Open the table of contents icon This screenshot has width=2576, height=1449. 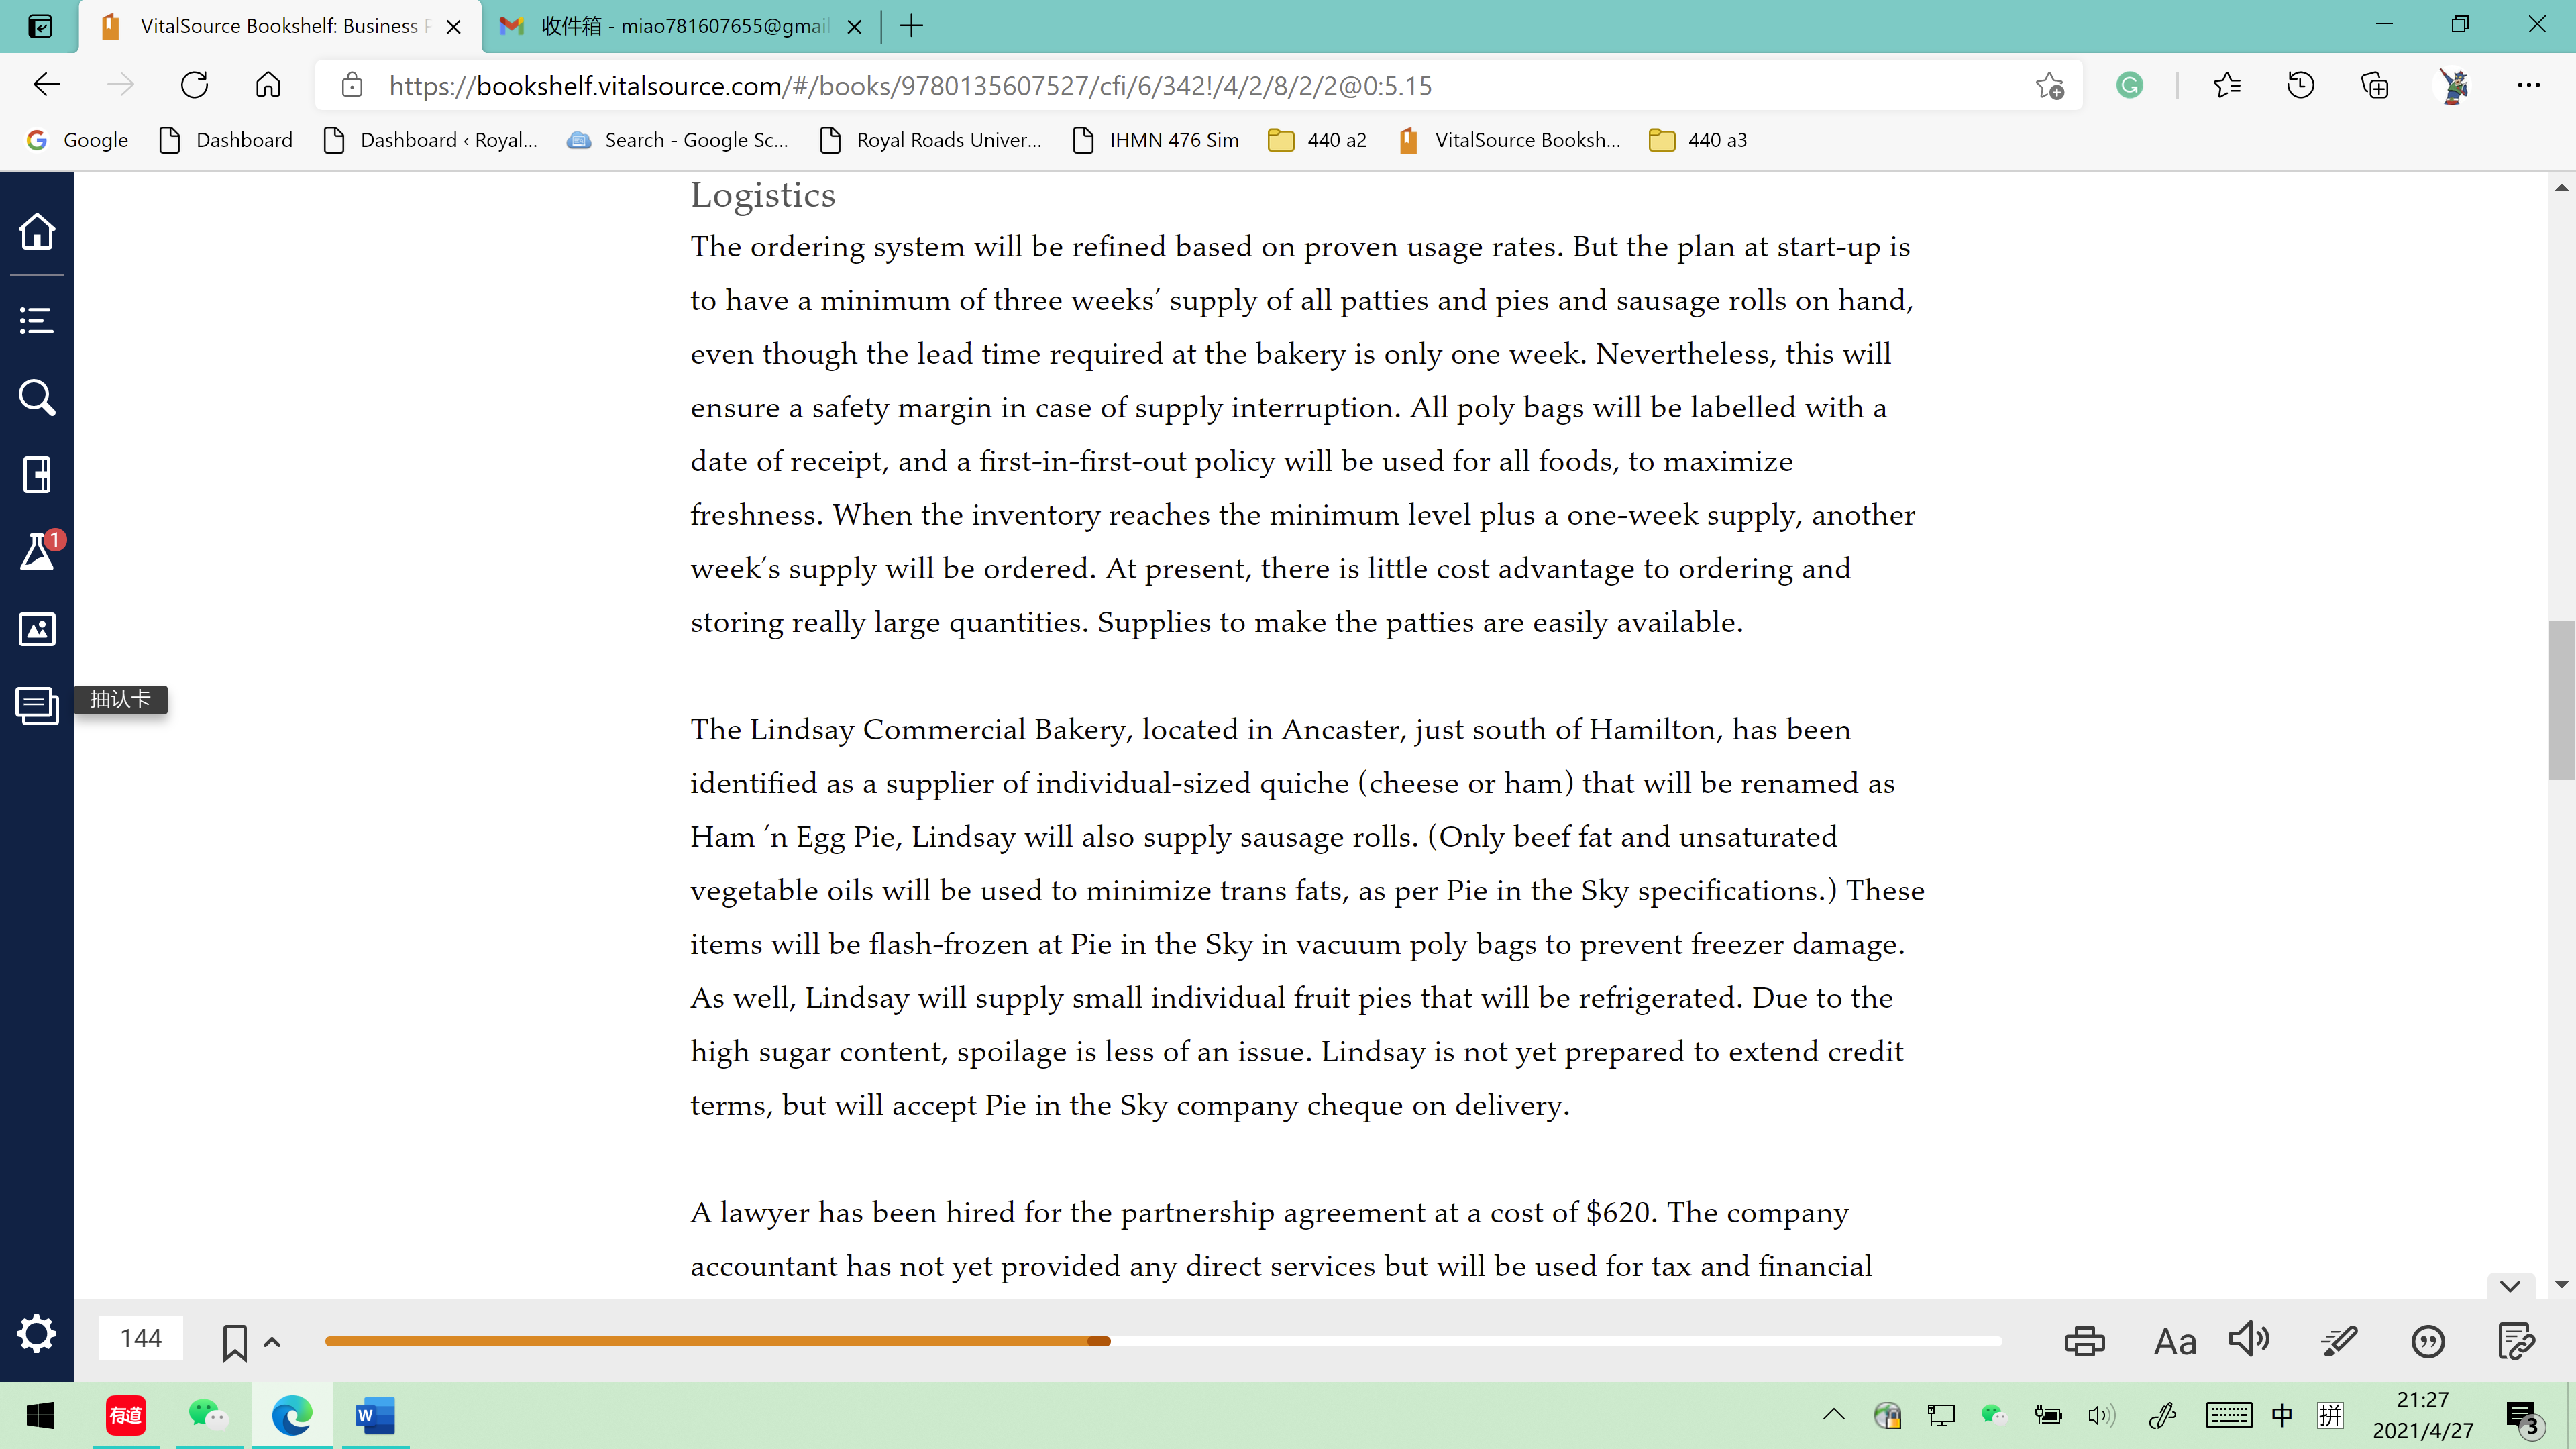37,321
